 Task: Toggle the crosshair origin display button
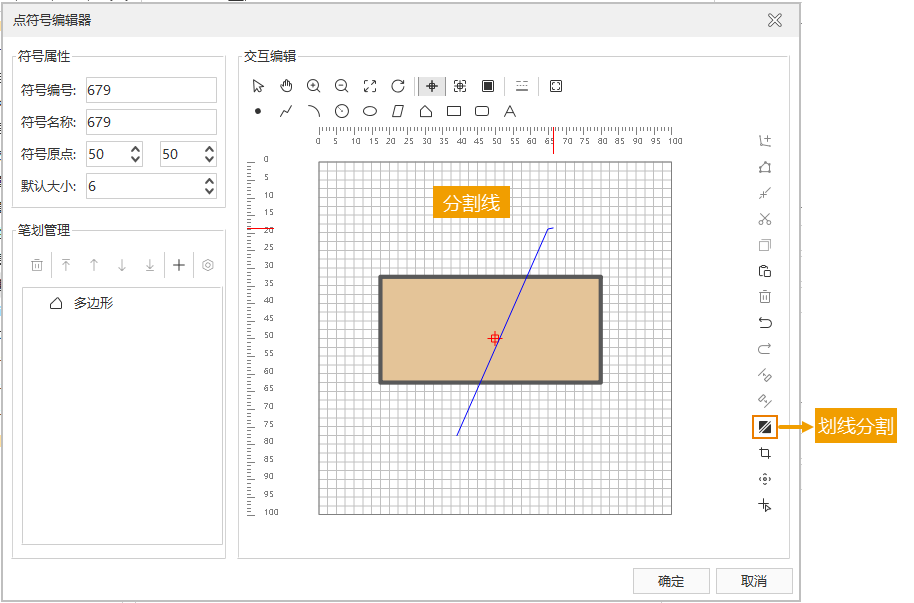[x=432, y=86]
